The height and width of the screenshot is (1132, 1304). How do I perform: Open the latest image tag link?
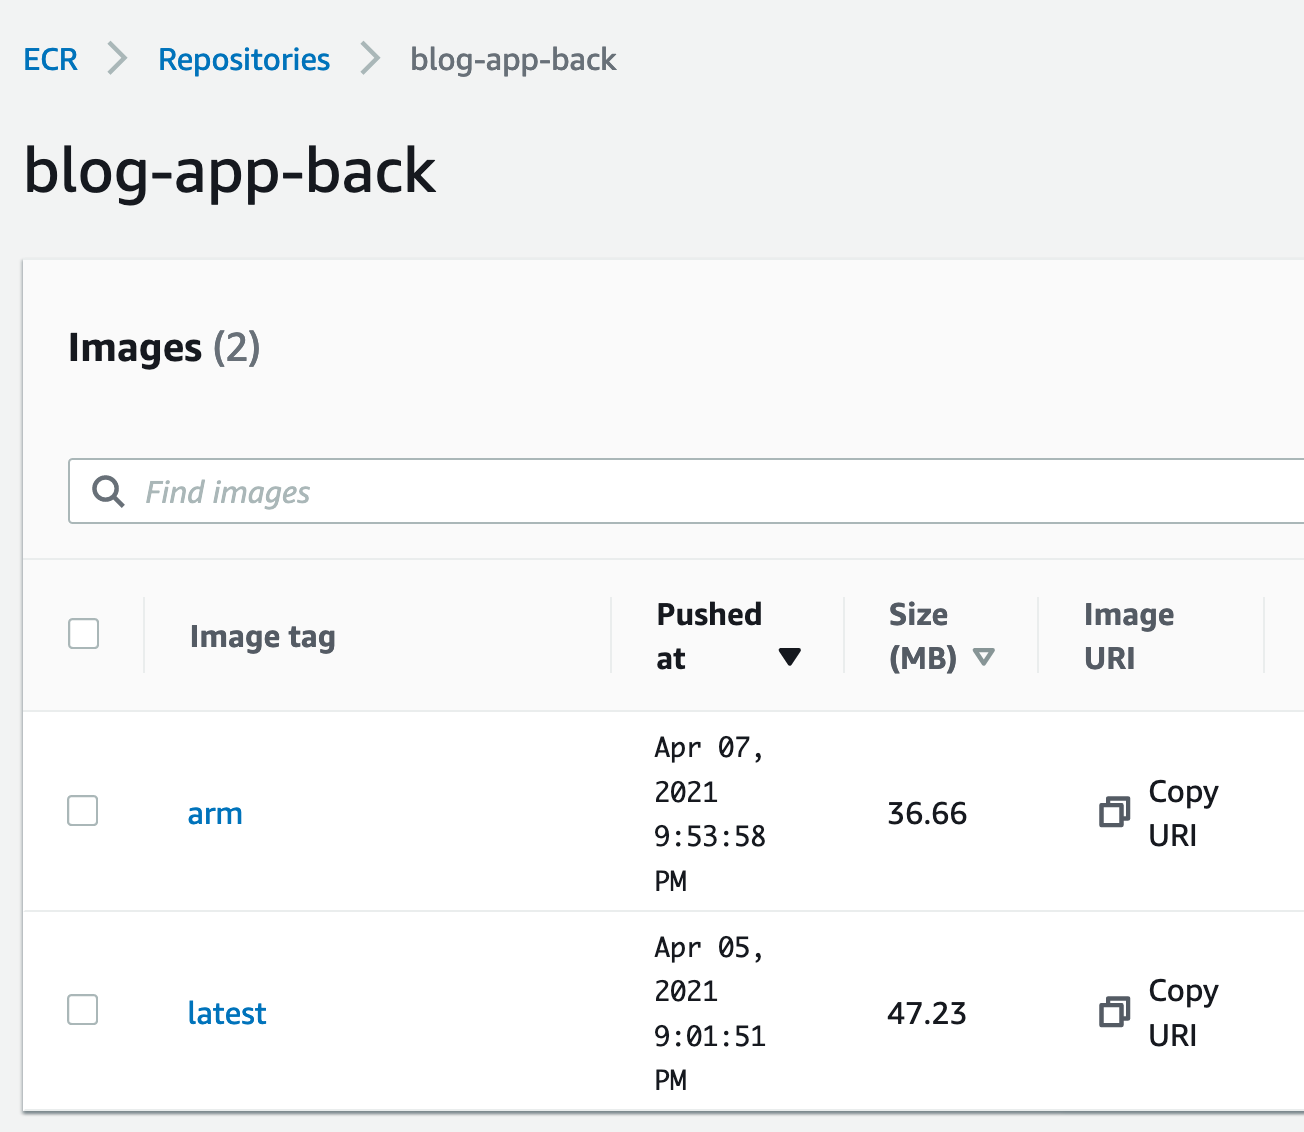[x=227, y=1013]
